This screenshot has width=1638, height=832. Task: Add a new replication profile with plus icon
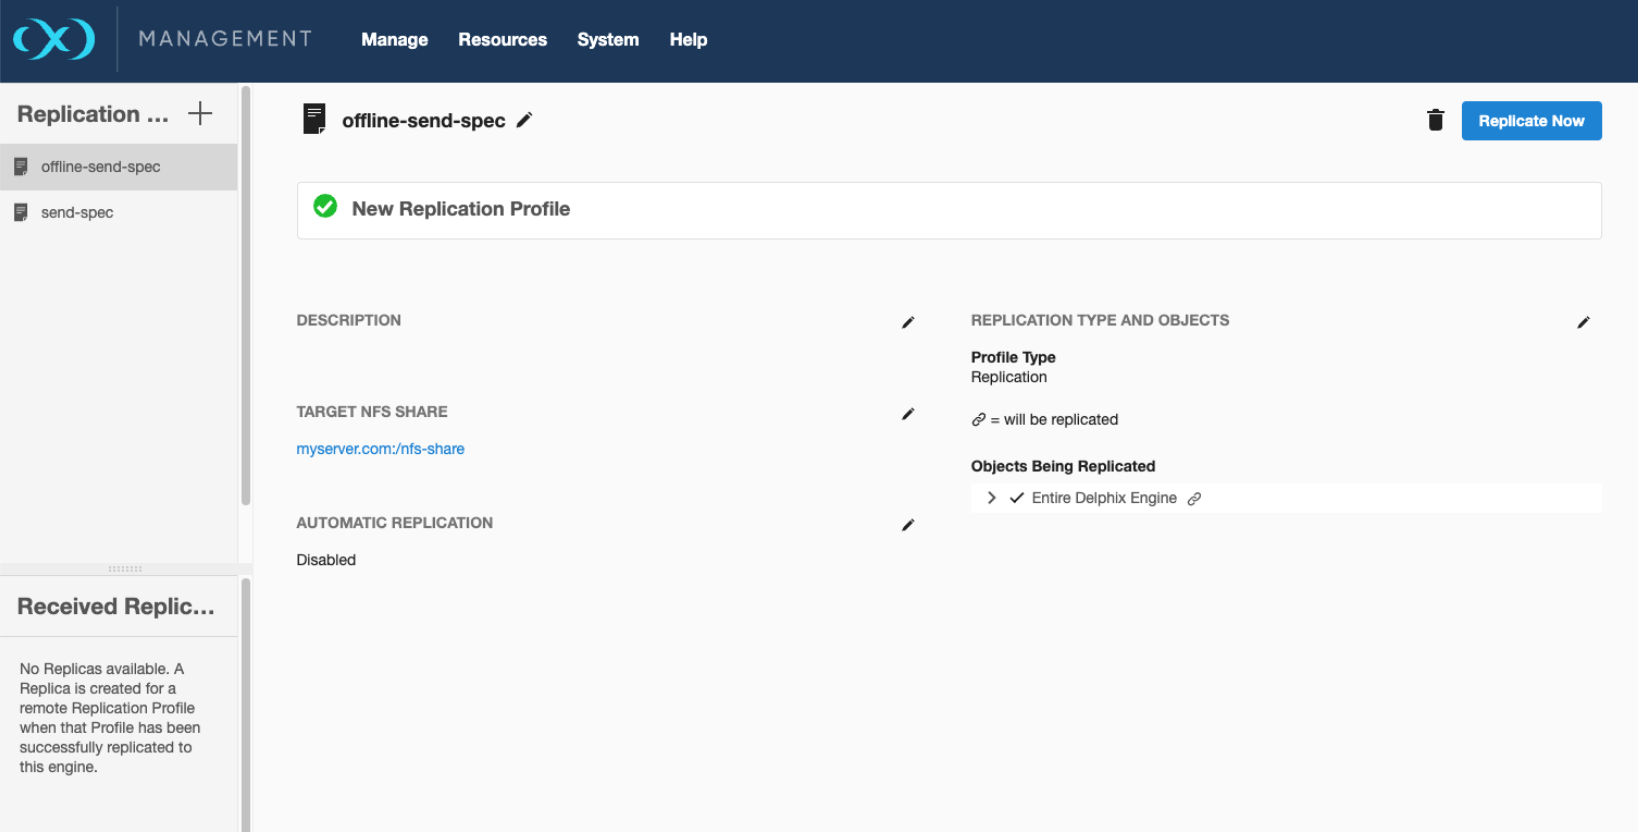coord(200,114)
